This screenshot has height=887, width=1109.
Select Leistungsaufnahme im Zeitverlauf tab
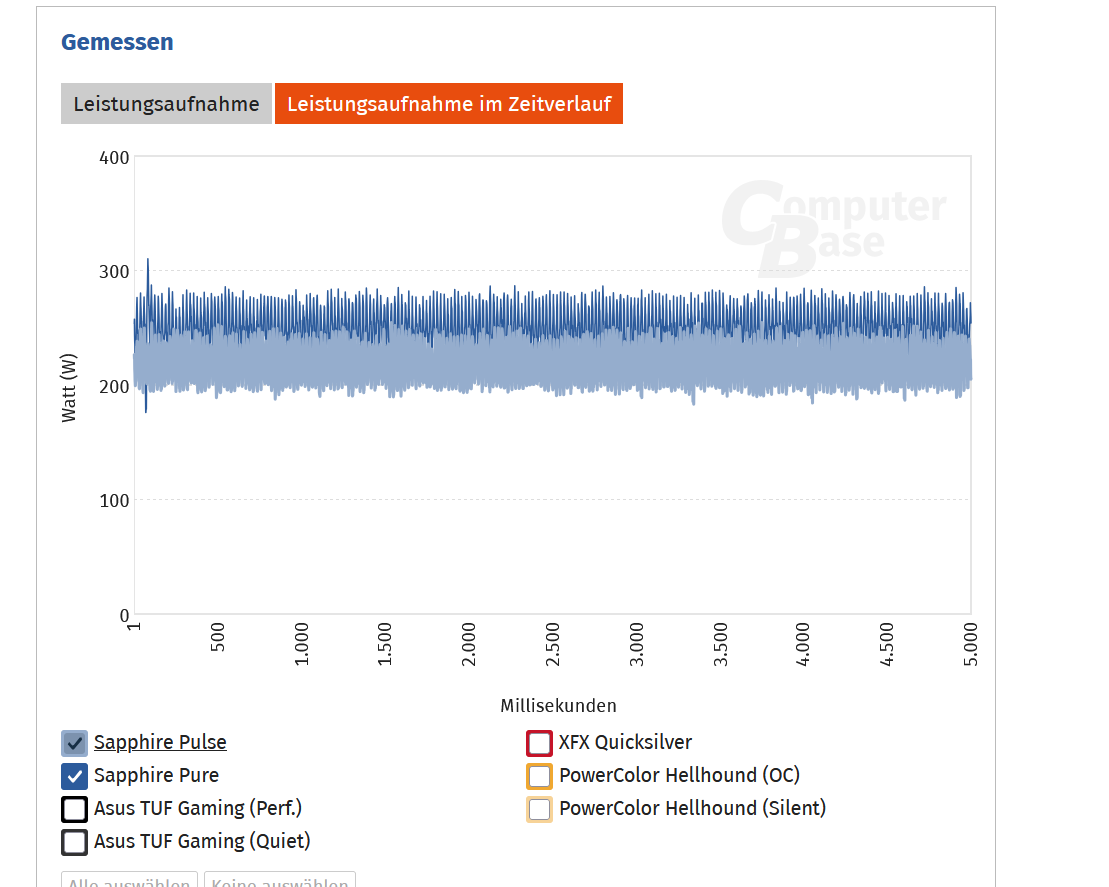(x=448, y=104)
